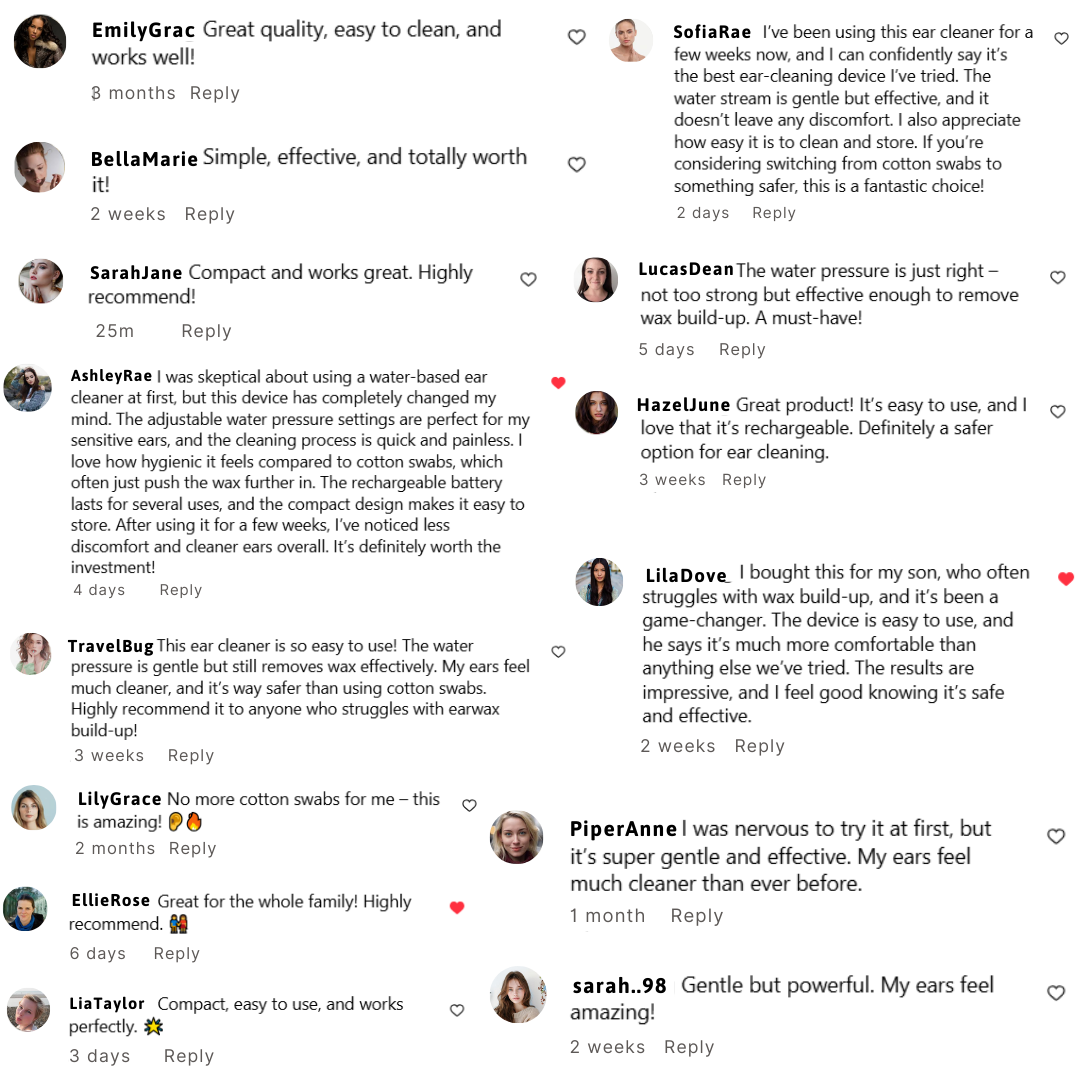Toggle the red heart on EllieRose's comment
This screenshot has height=1080, width=1080.
(457, 907)
